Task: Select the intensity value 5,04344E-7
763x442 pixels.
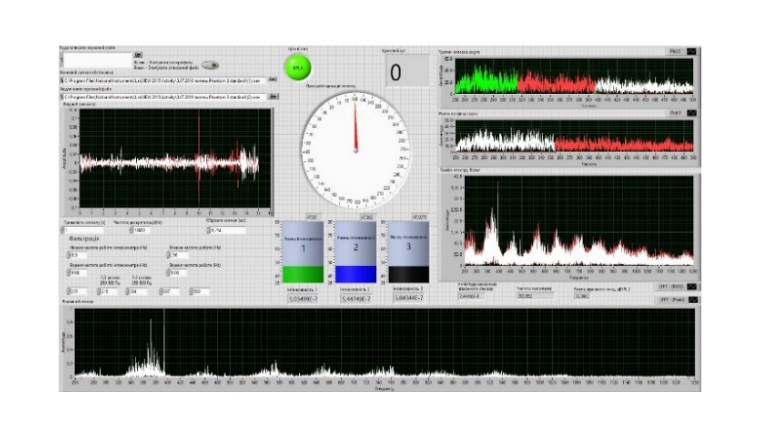Action: (x=409, y=298)
